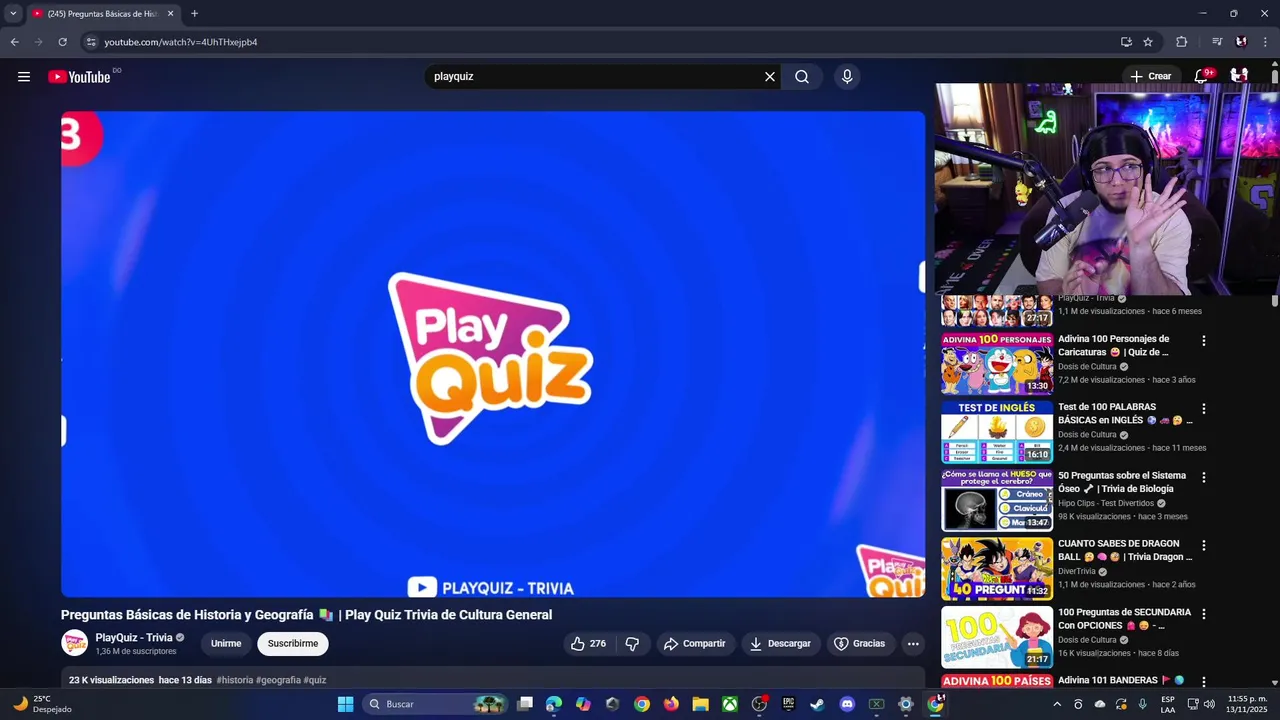
Task: Download the video with Descargar
Action: point(780,644)
